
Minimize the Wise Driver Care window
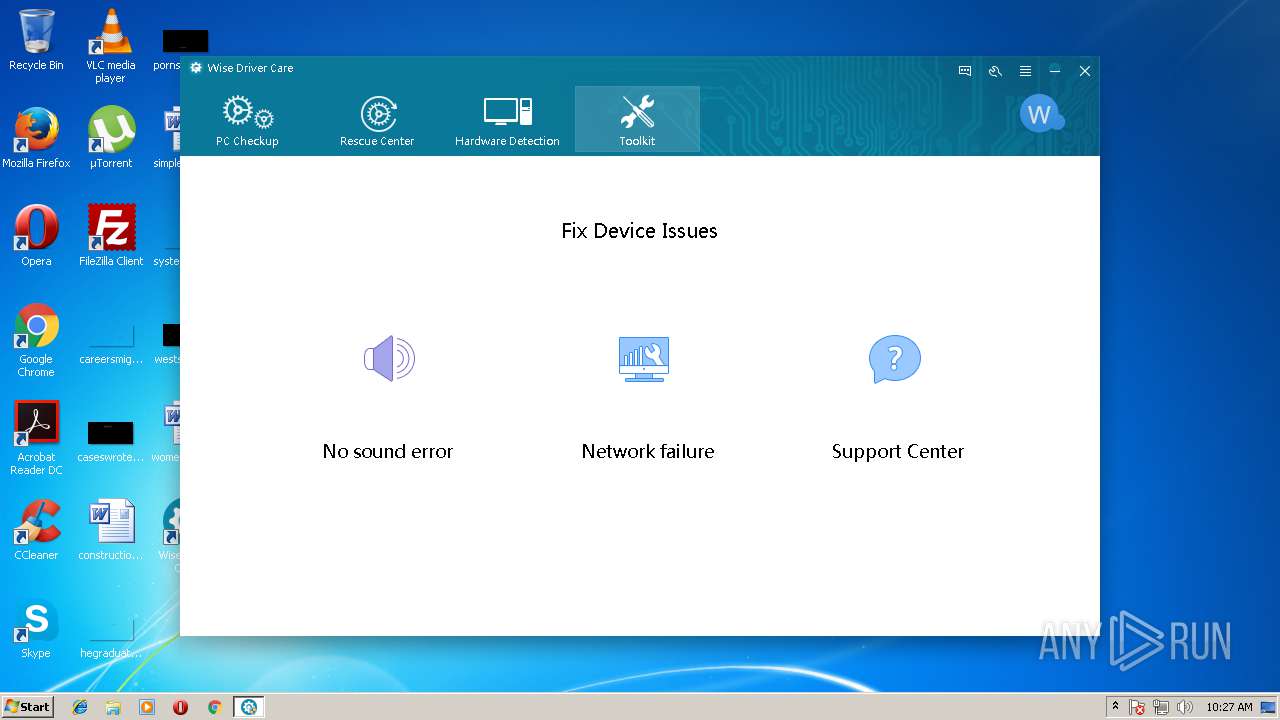point(1055,71)
